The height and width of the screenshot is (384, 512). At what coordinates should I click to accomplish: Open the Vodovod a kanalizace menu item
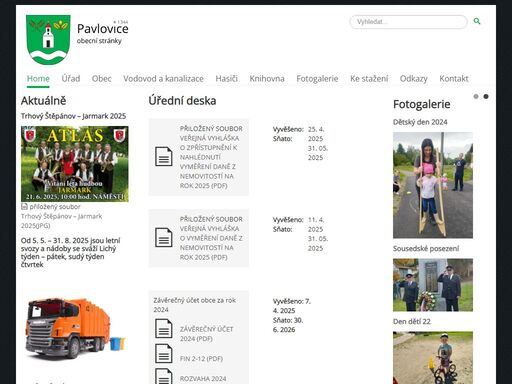tap(163, 79)
